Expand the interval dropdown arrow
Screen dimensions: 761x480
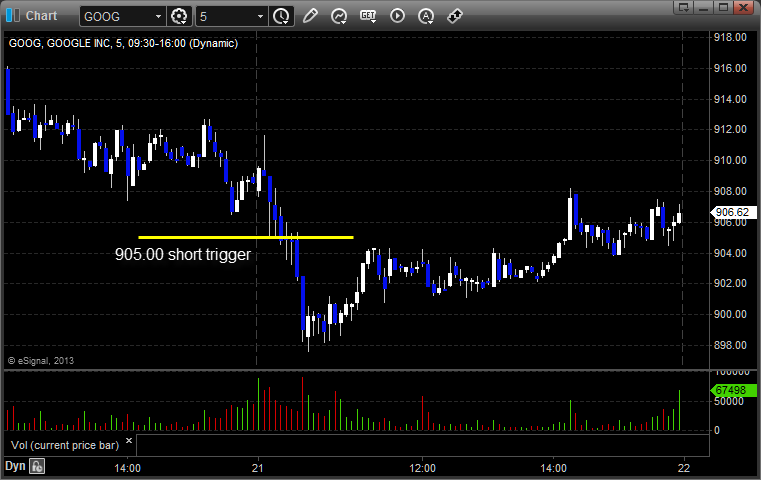click(x=261, y=17)
